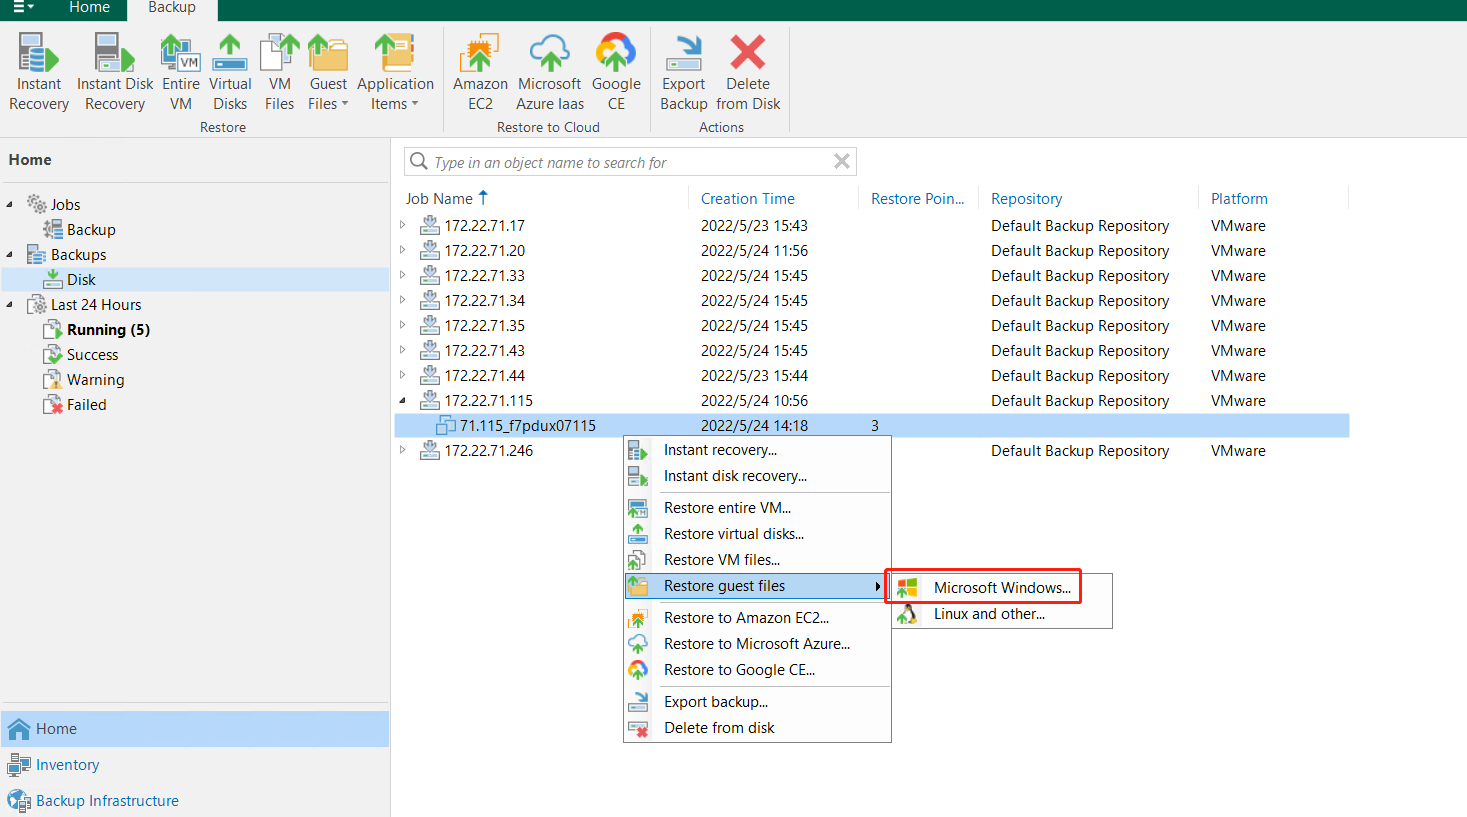
Task: Switch to the Backup ribbon tab
Action: (172, 8)
